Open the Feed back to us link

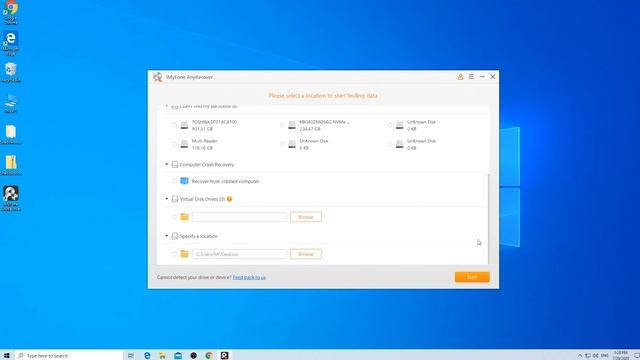pyautogui.click(x=249, y=278)
